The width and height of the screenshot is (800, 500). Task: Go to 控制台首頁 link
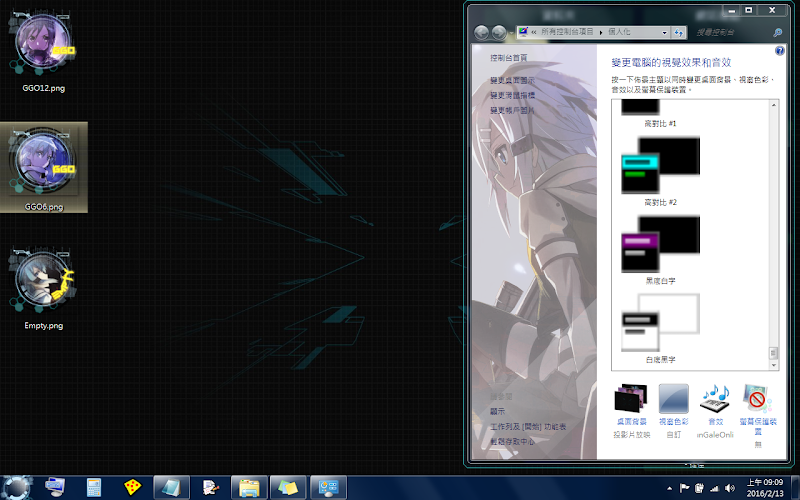[509, 58]
